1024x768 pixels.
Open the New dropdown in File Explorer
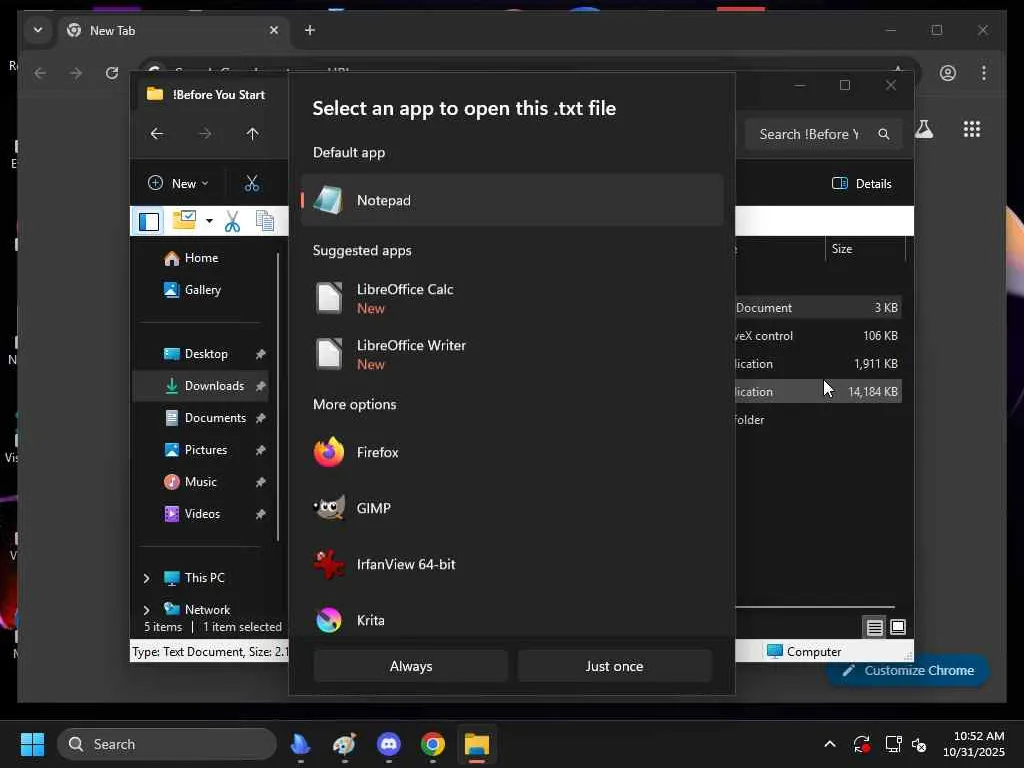178,184
